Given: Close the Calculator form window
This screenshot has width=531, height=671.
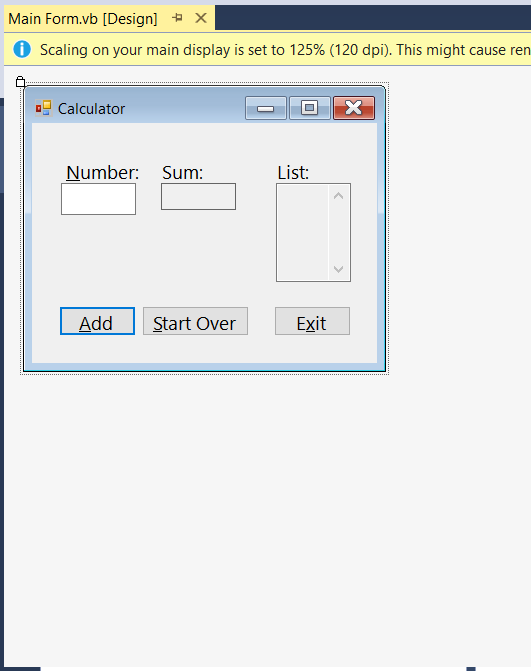Looking at the screenshot, I should coord(354,108).
